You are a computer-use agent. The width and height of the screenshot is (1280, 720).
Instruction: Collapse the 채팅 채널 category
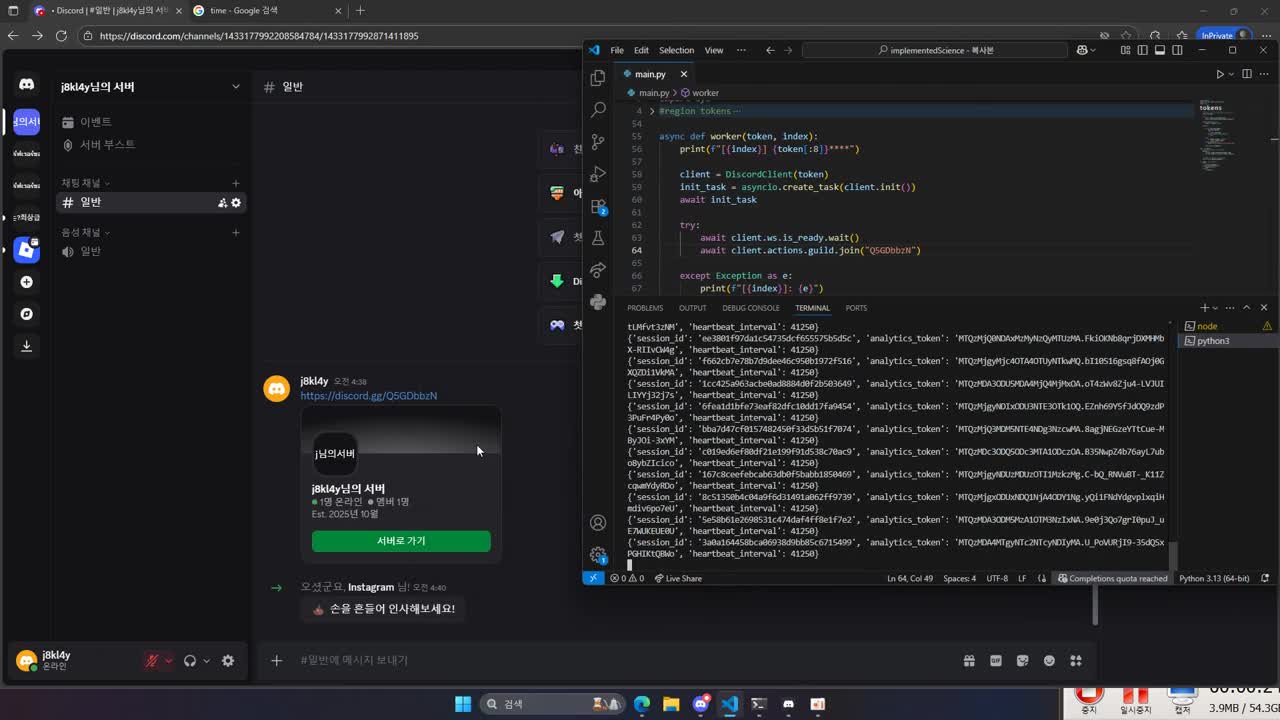[85, 183]
